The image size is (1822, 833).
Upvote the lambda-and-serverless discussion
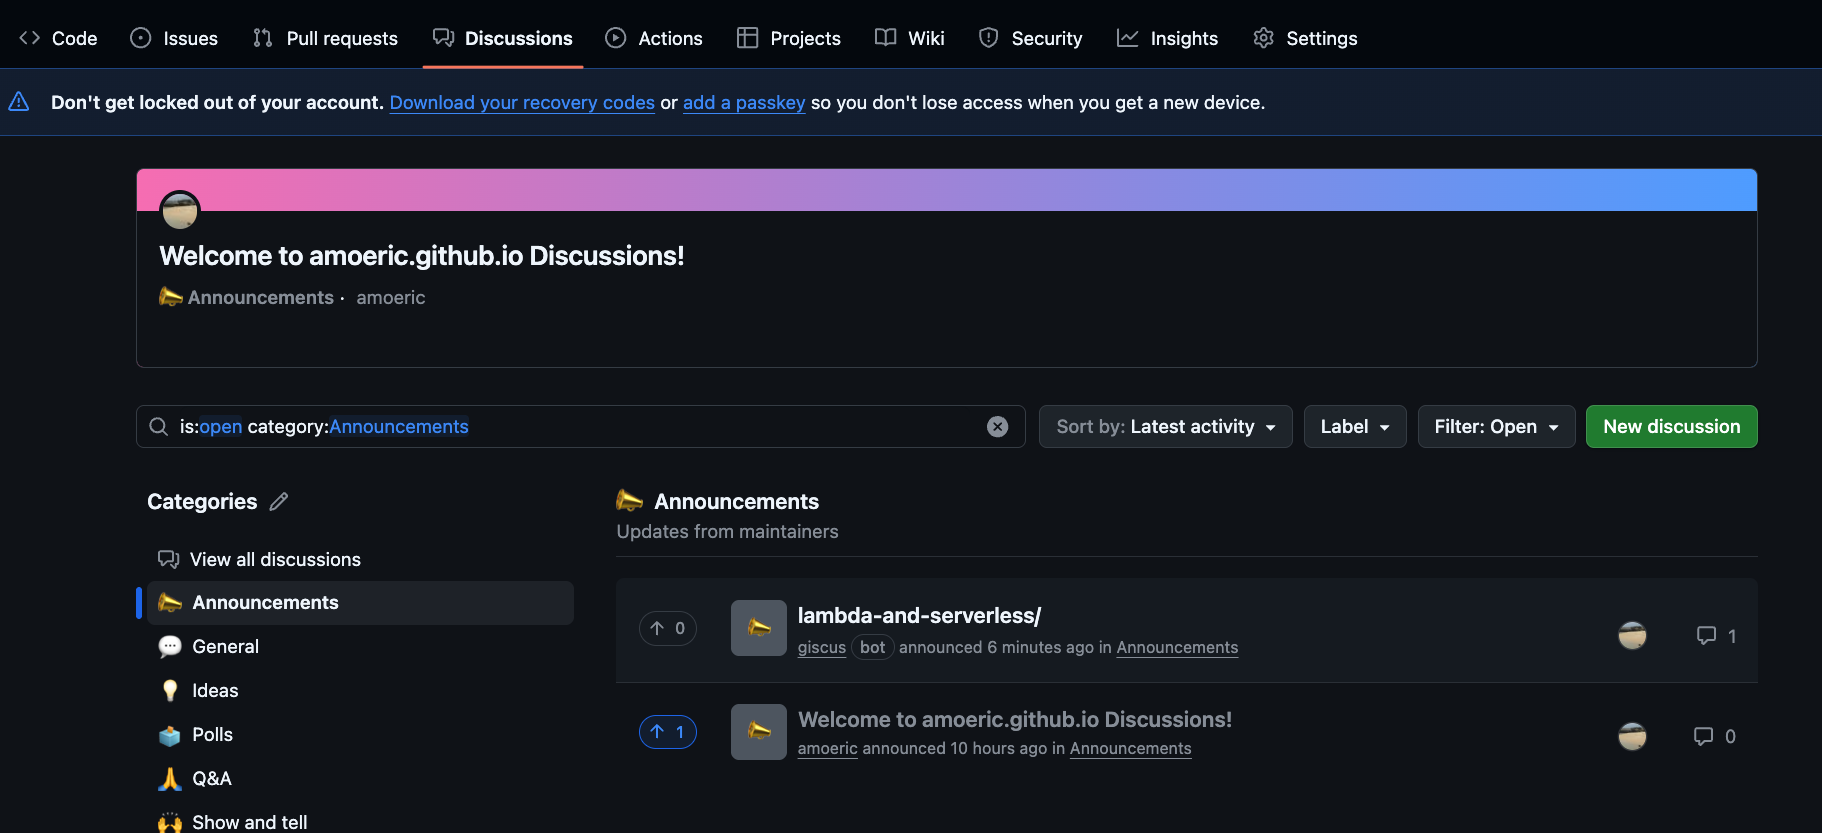tap(667, 629)
